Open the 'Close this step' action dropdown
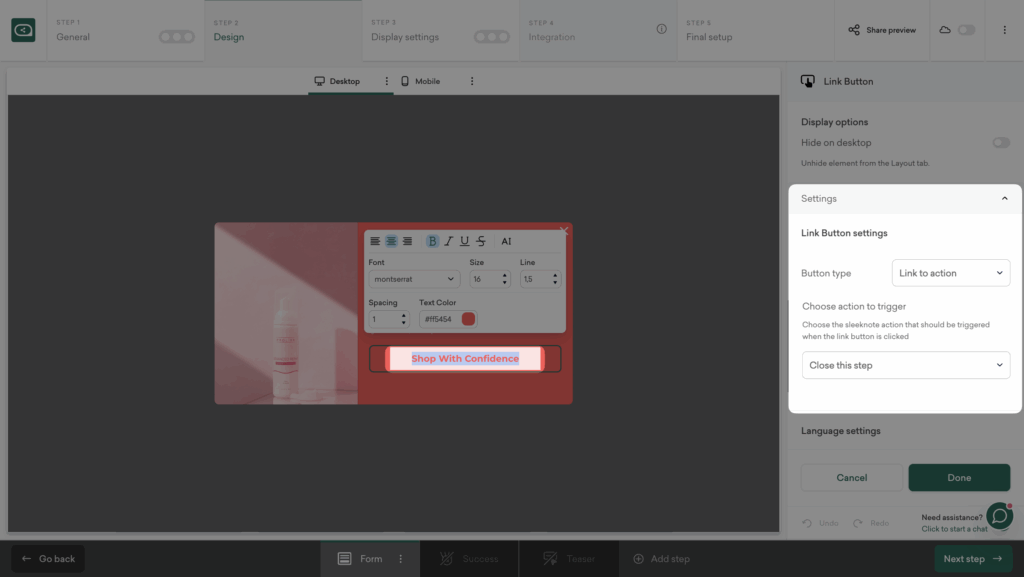This screenshot has width=1024, height=577. point(905,365)
